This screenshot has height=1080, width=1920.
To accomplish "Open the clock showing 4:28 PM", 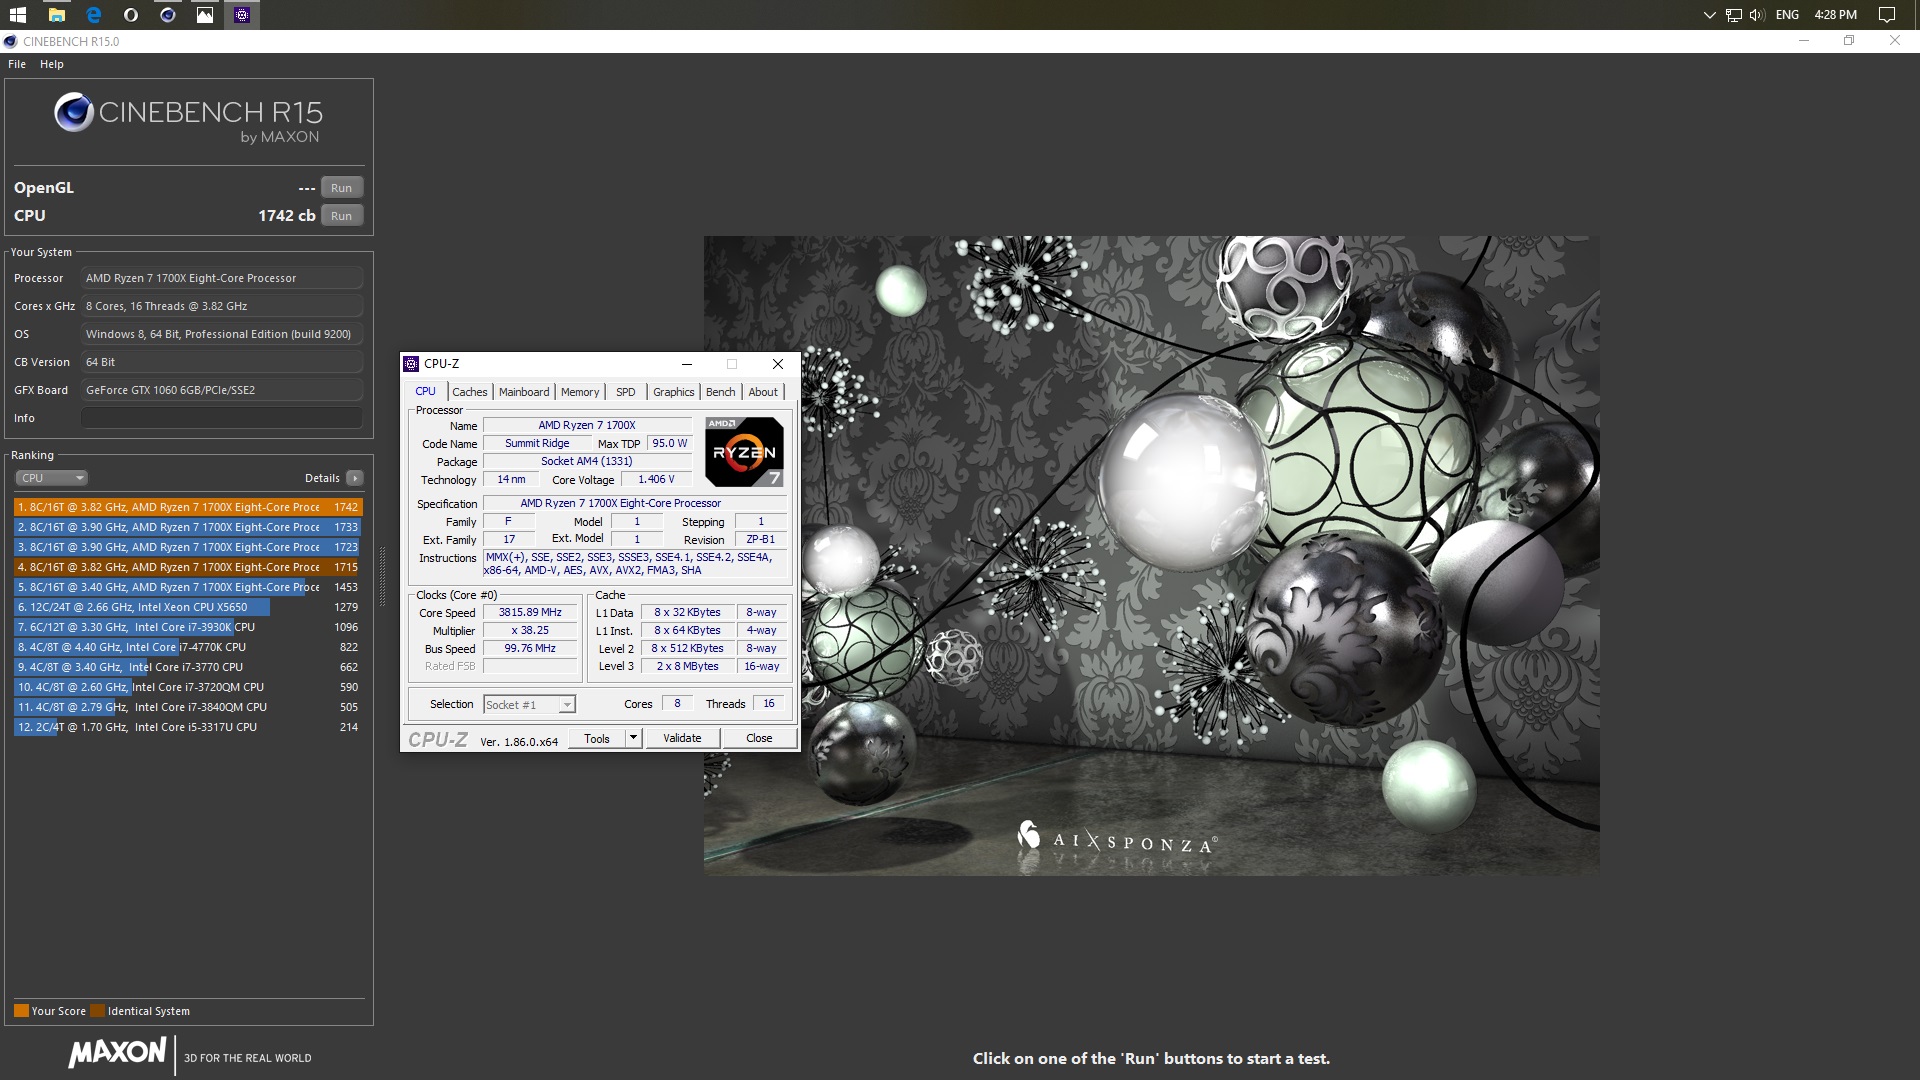I will (1835, 15).
